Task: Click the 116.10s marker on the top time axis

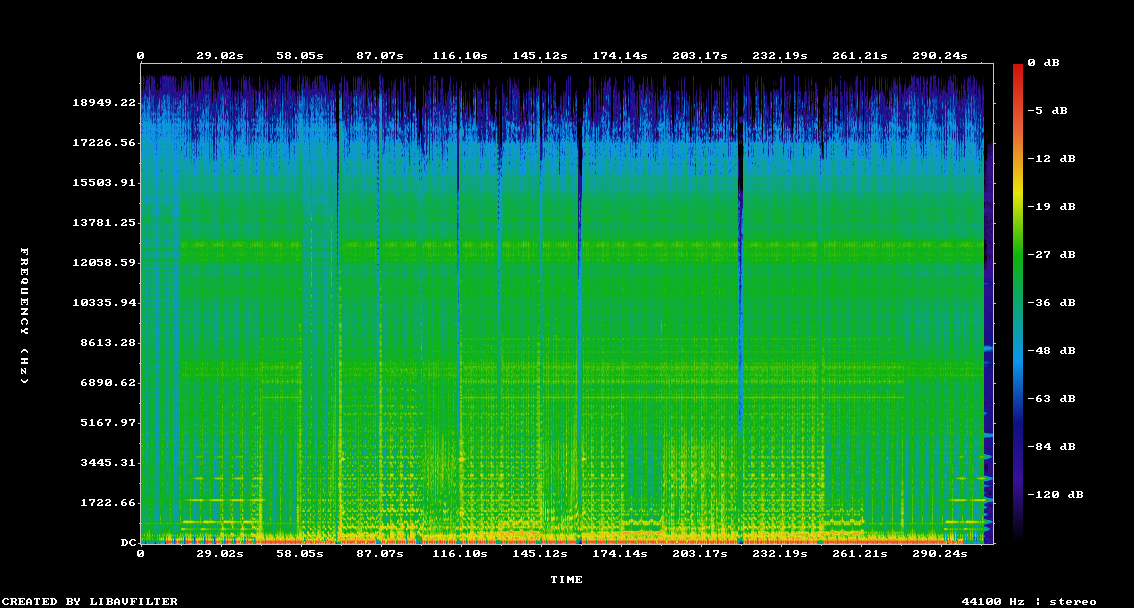Action: click(460, 56)
